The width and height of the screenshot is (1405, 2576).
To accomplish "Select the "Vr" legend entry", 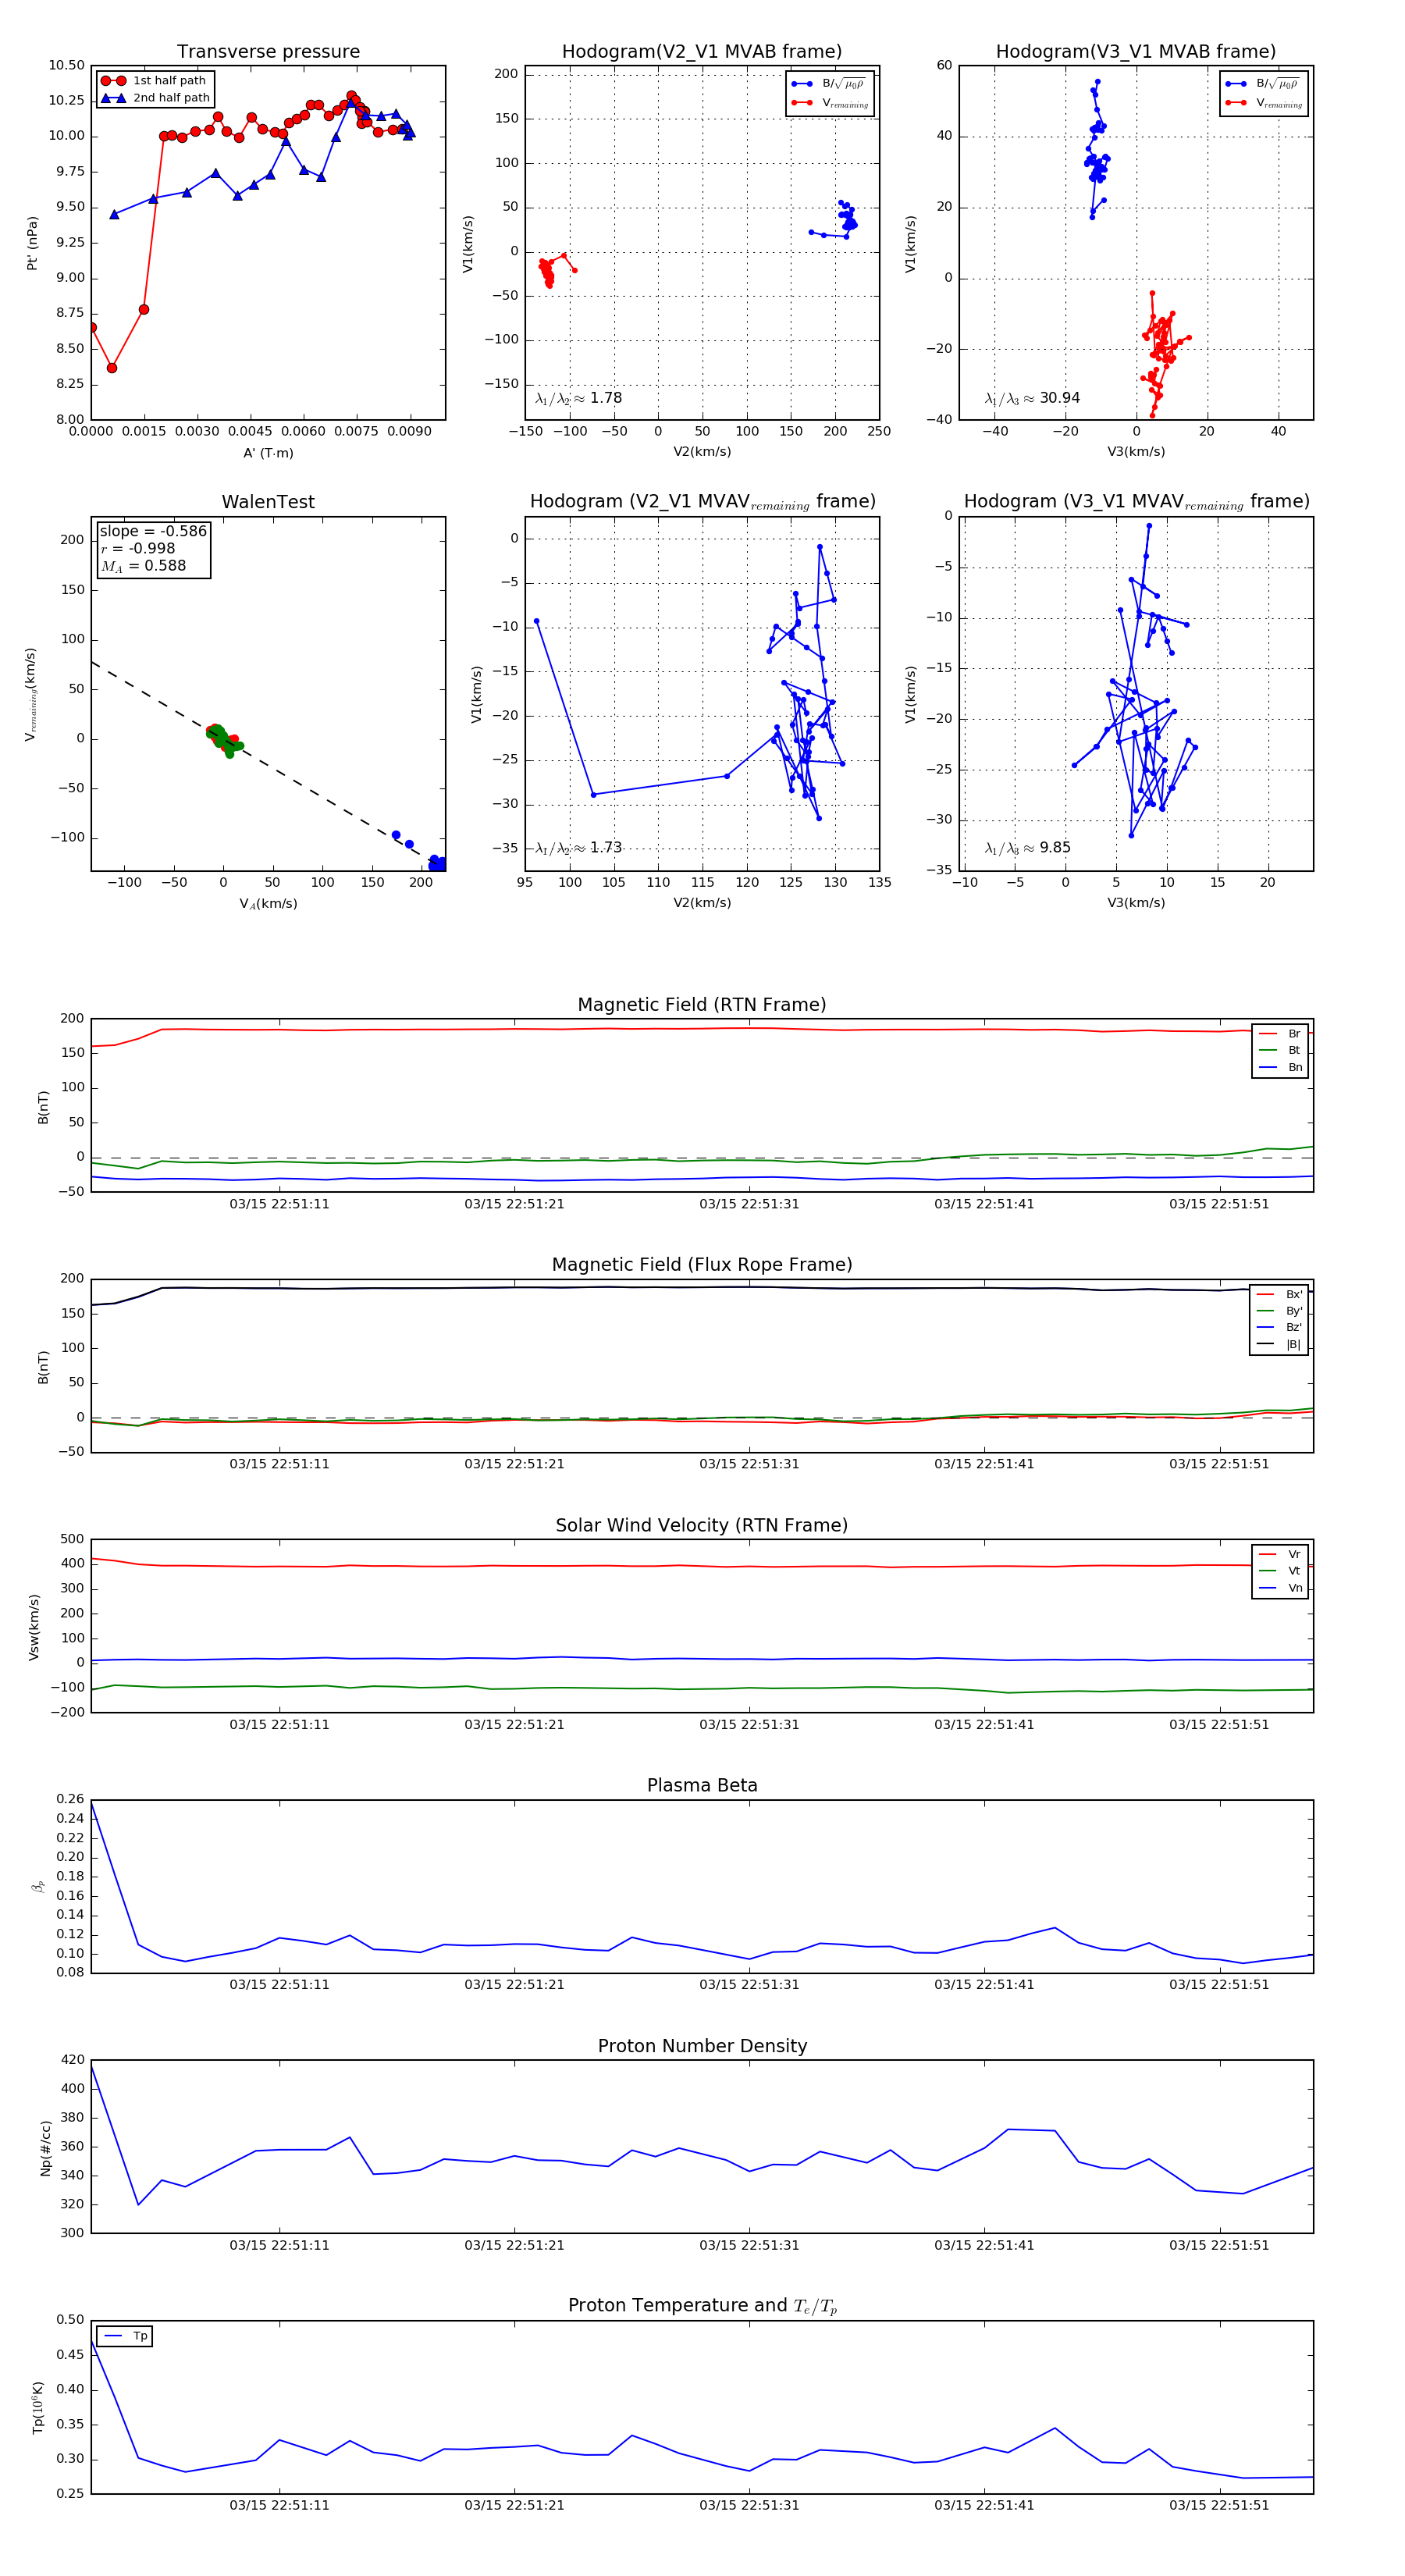I will [x=1280, y=1554].
